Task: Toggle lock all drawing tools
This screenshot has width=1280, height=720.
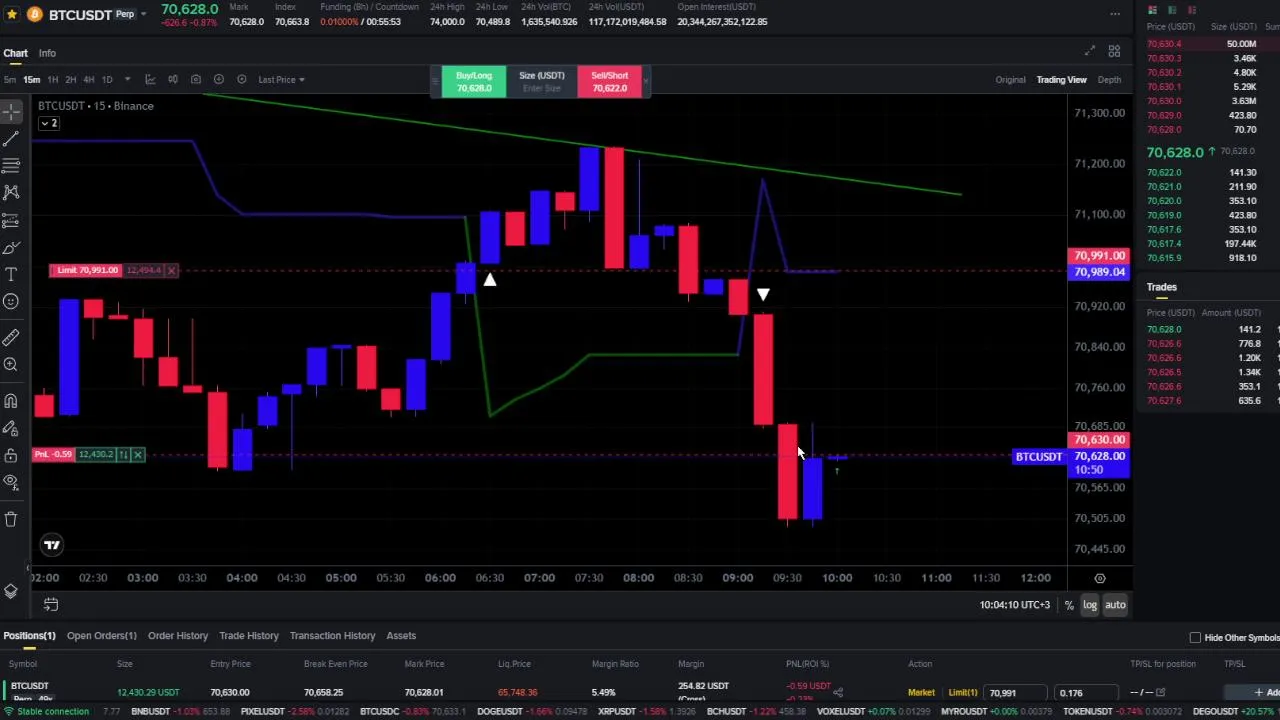Action: (x=11, y=455)
